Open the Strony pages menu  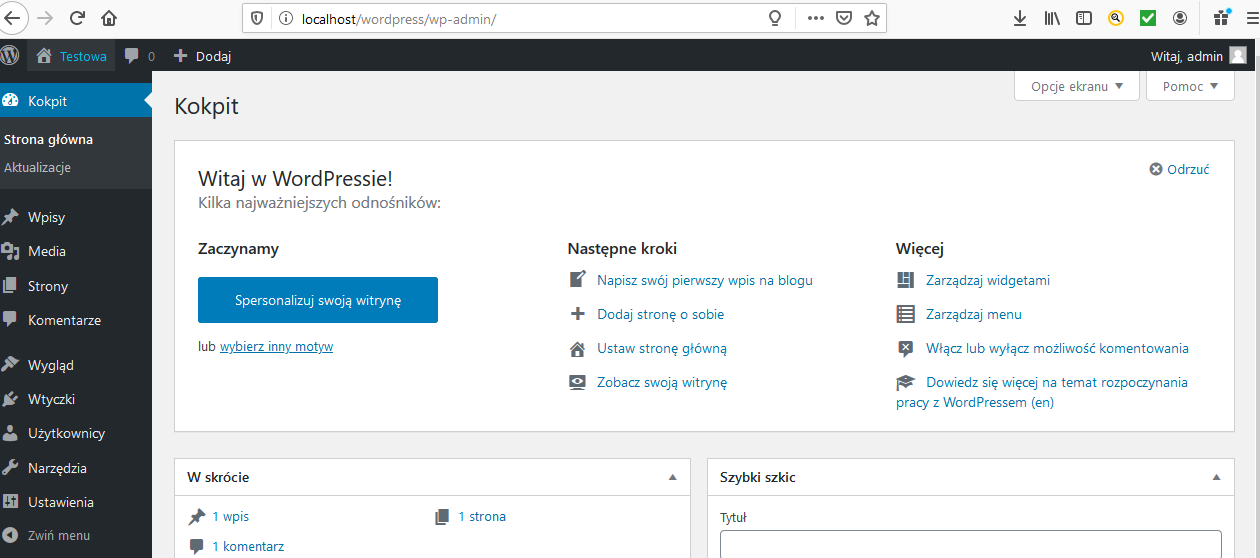tap(76, 286)
